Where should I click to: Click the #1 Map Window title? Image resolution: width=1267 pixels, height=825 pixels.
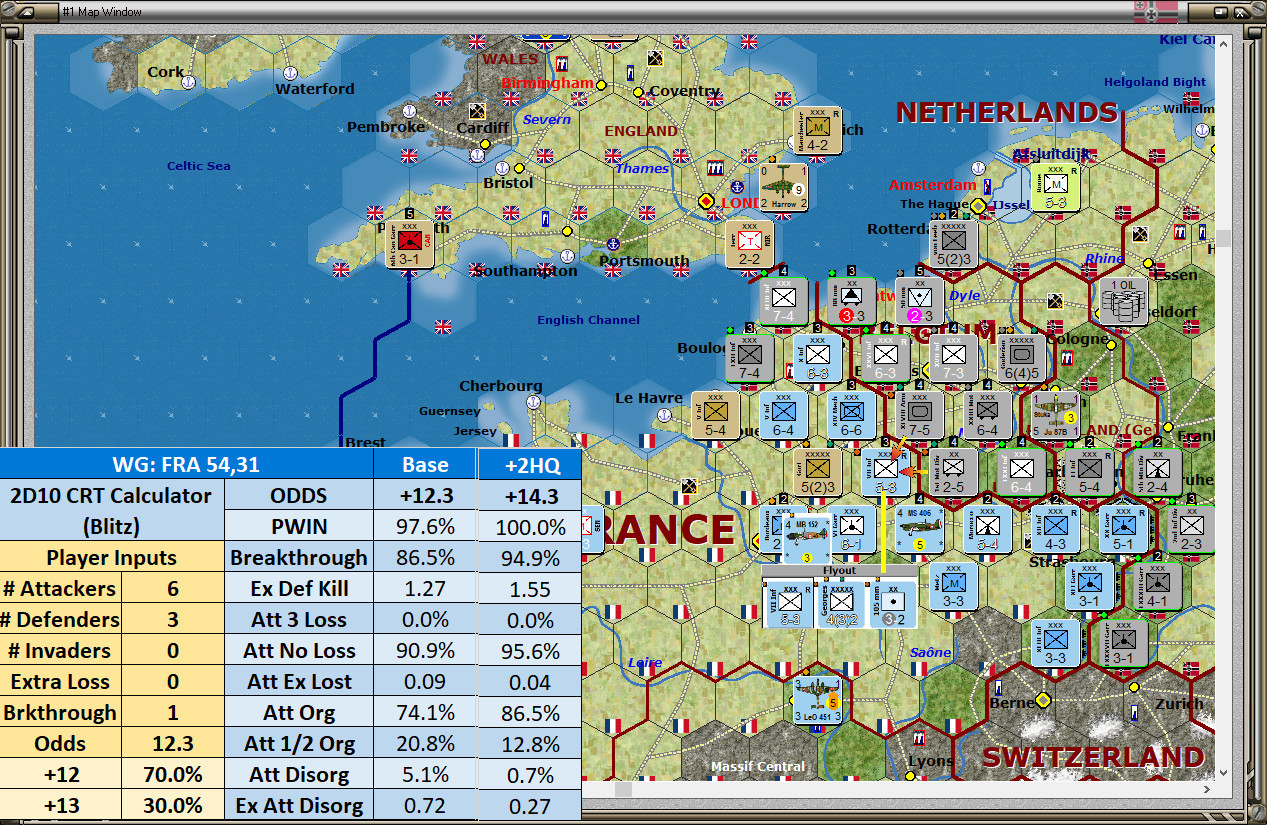click(101, 12)
